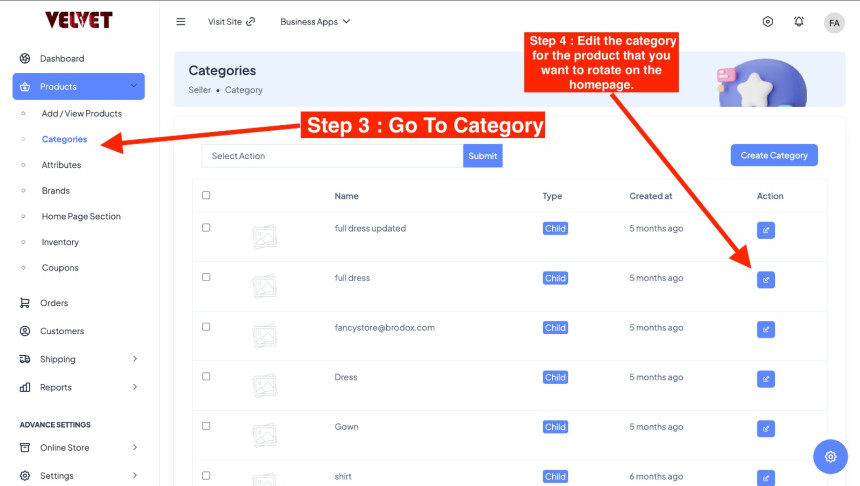Click the hexagon settings icon in header
Screen dimensions: 860x486
click(768, 22)
